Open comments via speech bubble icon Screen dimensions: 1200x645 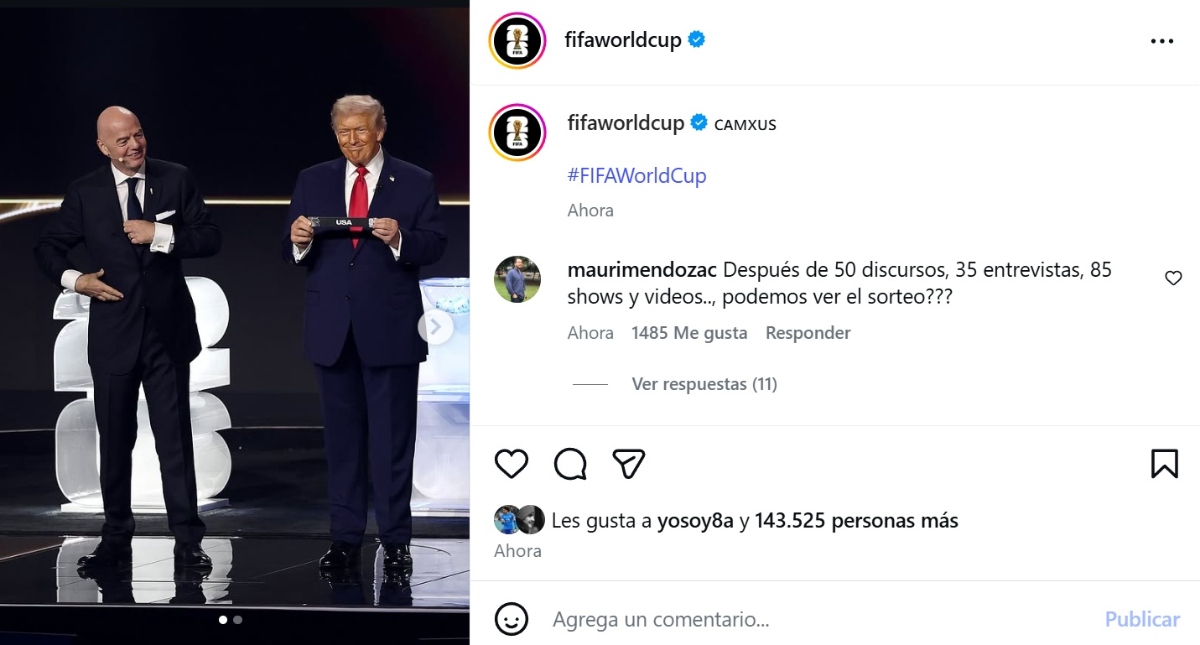(570, 464)
